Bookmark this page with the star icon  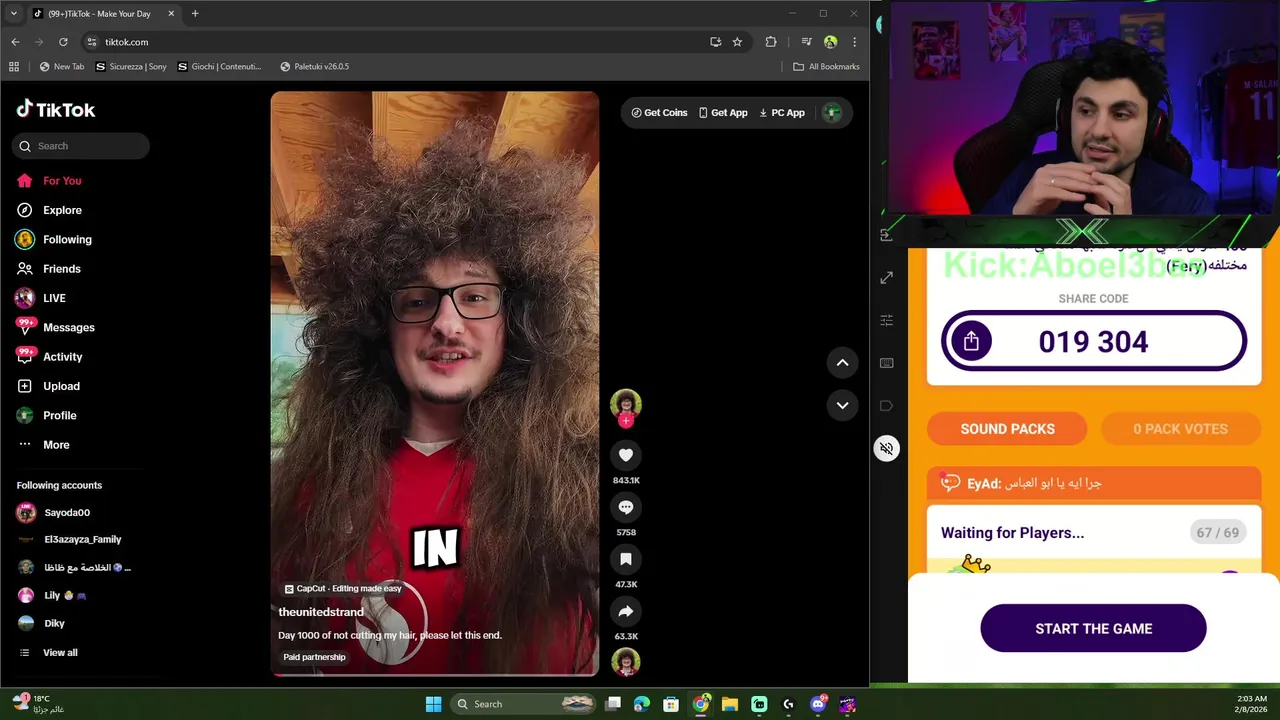pyautogui.click(x=737, y=42)
